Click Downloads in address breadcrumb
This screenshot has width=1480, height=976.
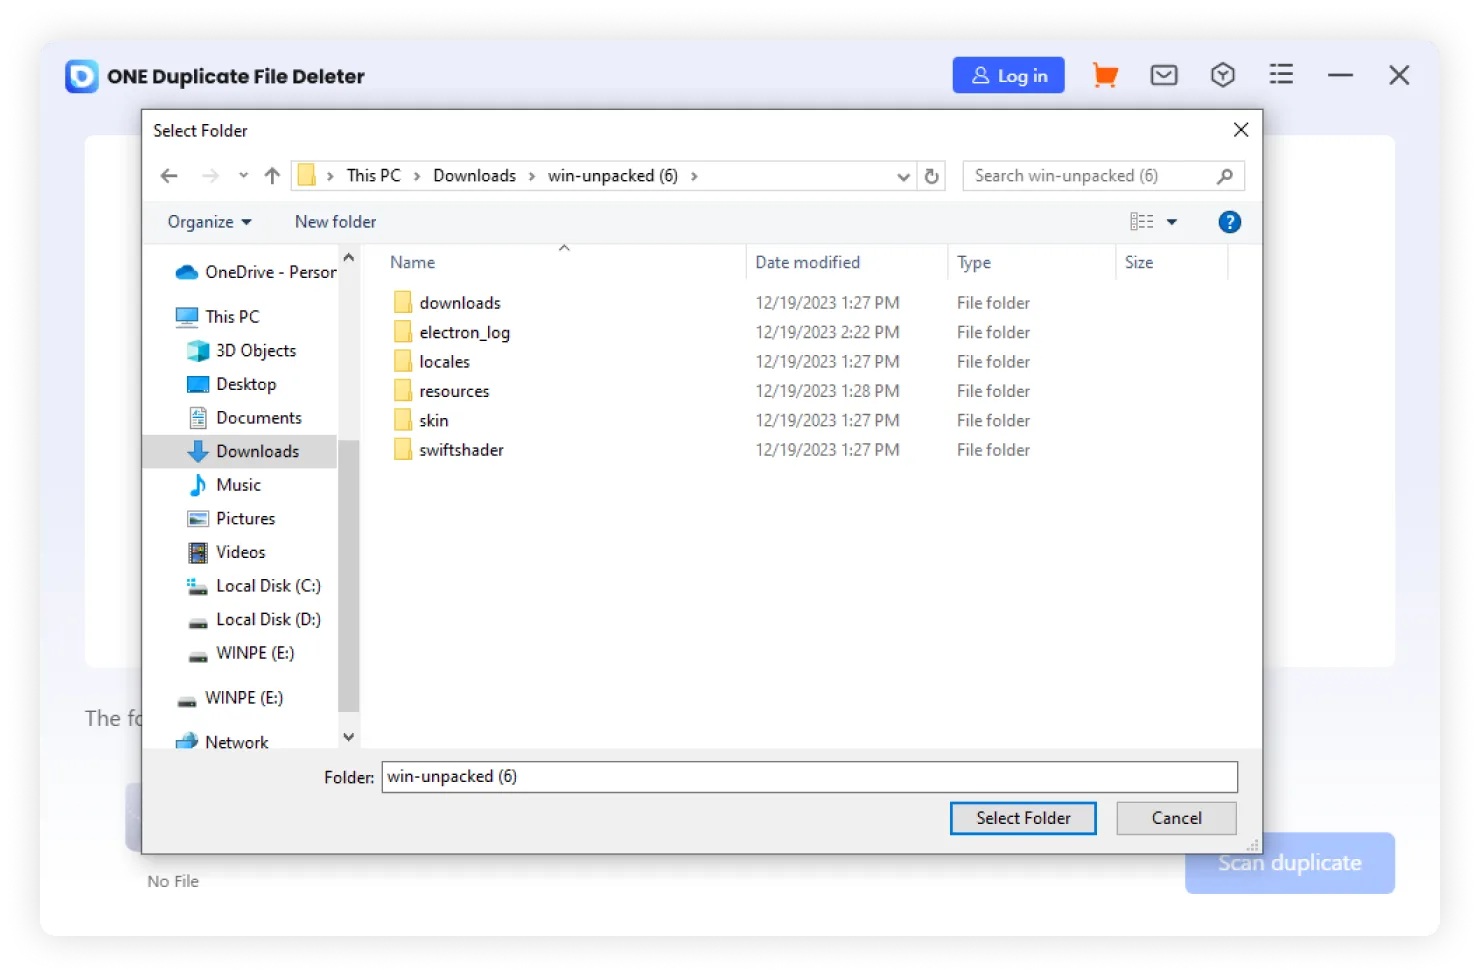coord(474,176)
